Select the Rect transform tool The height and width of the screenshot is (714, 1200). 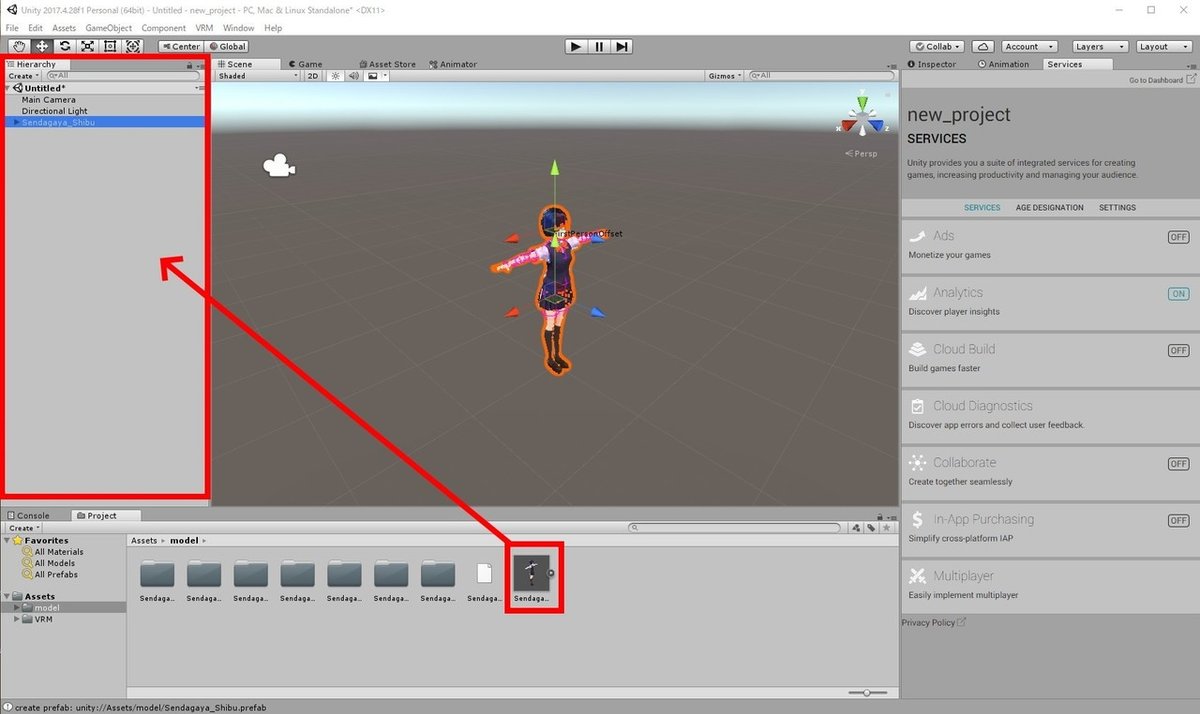110,46
